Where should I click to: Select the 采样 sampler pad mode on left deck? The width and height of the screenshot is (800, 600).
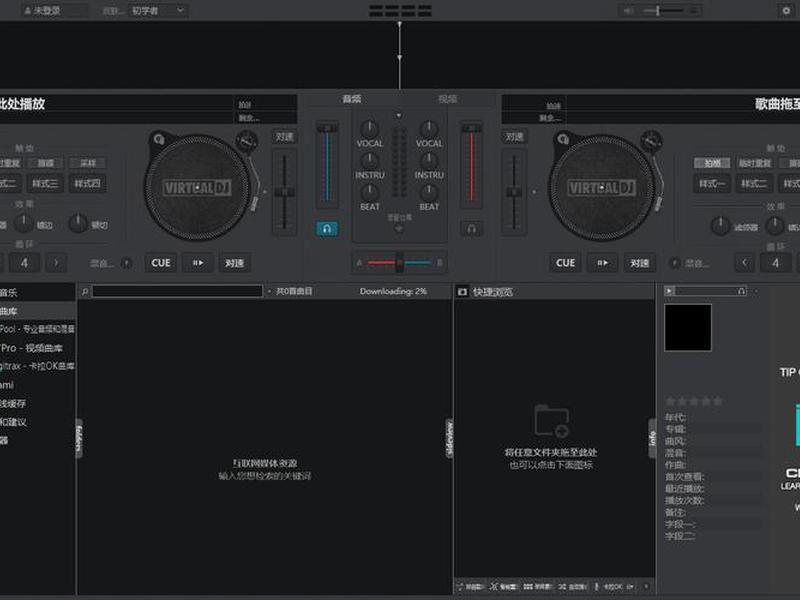[x=88, y=163]
